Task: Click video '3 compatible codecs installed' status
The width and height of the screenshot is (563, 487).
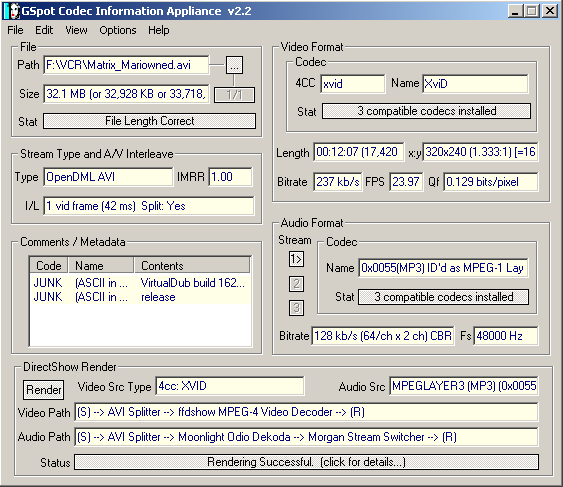Action: click(426, 111)
